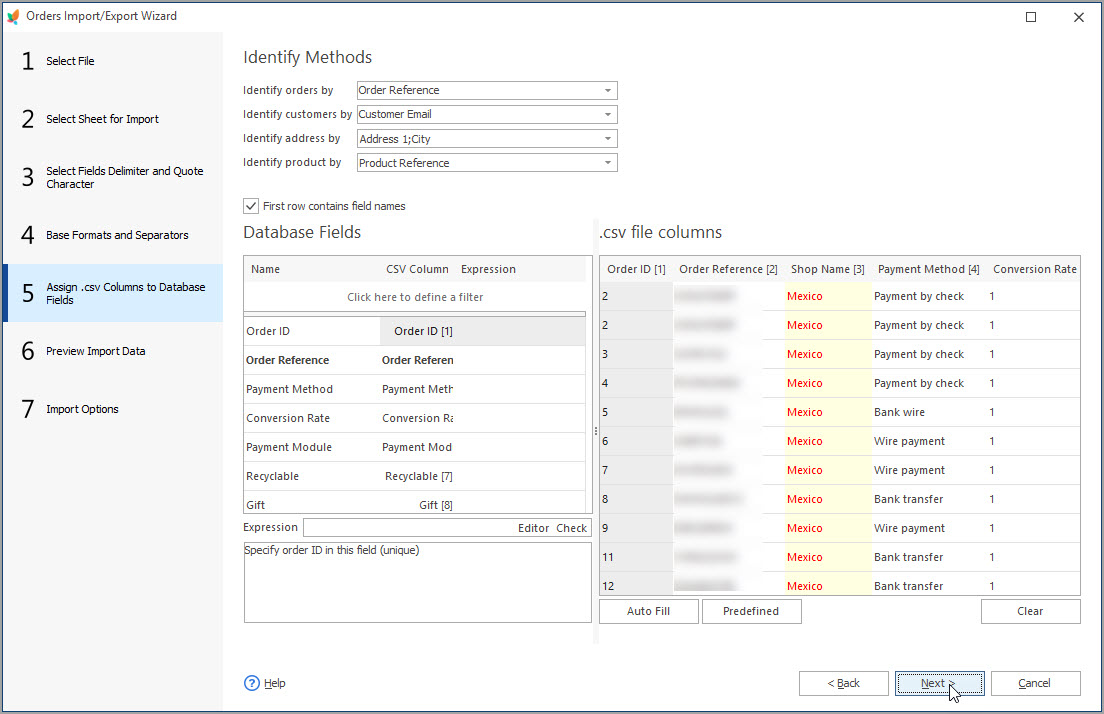1104x714 pixels.
Task: Click the Payment Method [4] csv column header
Action: point(928,269)
